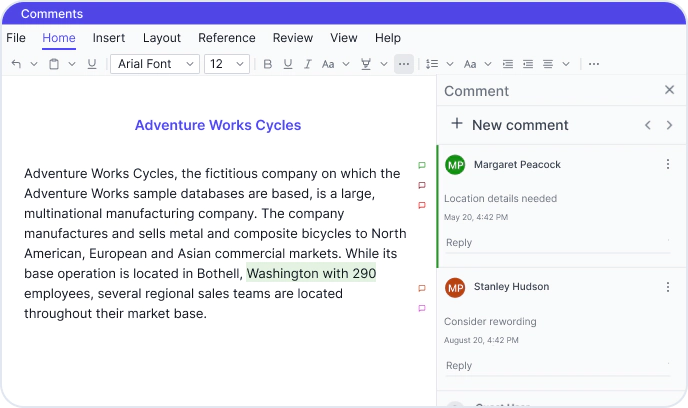Go to the previous comment arrow
The width and height of the screenshot is (688, 408).
tap(648, 125)
